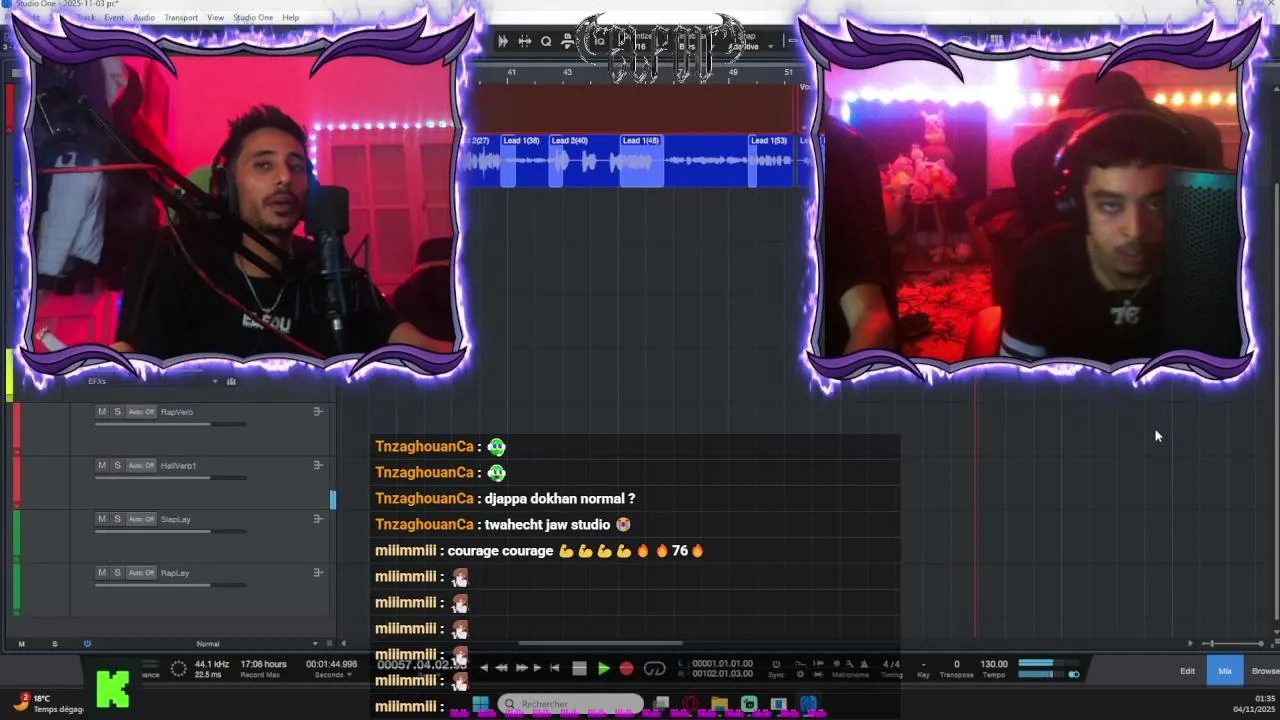Viewport: 1280px width, 720px height.
Task: Click the Stop button in transport
Action: (x=579, y=668)
